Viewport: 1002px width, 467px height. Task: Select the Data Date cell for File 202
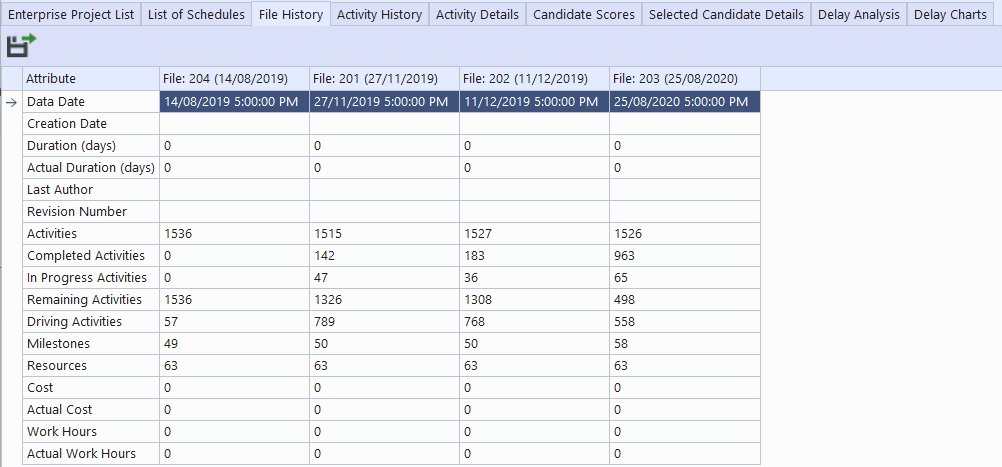pos(534,101)
